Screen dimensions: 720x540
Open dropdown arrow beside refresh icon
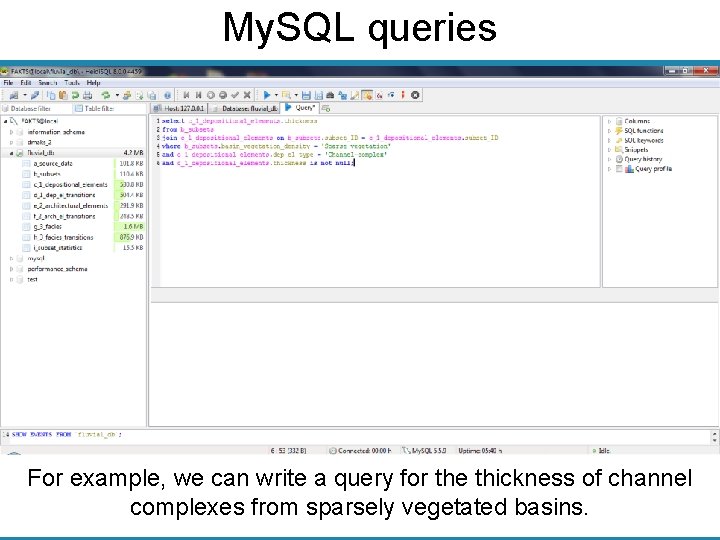point(117,95)
